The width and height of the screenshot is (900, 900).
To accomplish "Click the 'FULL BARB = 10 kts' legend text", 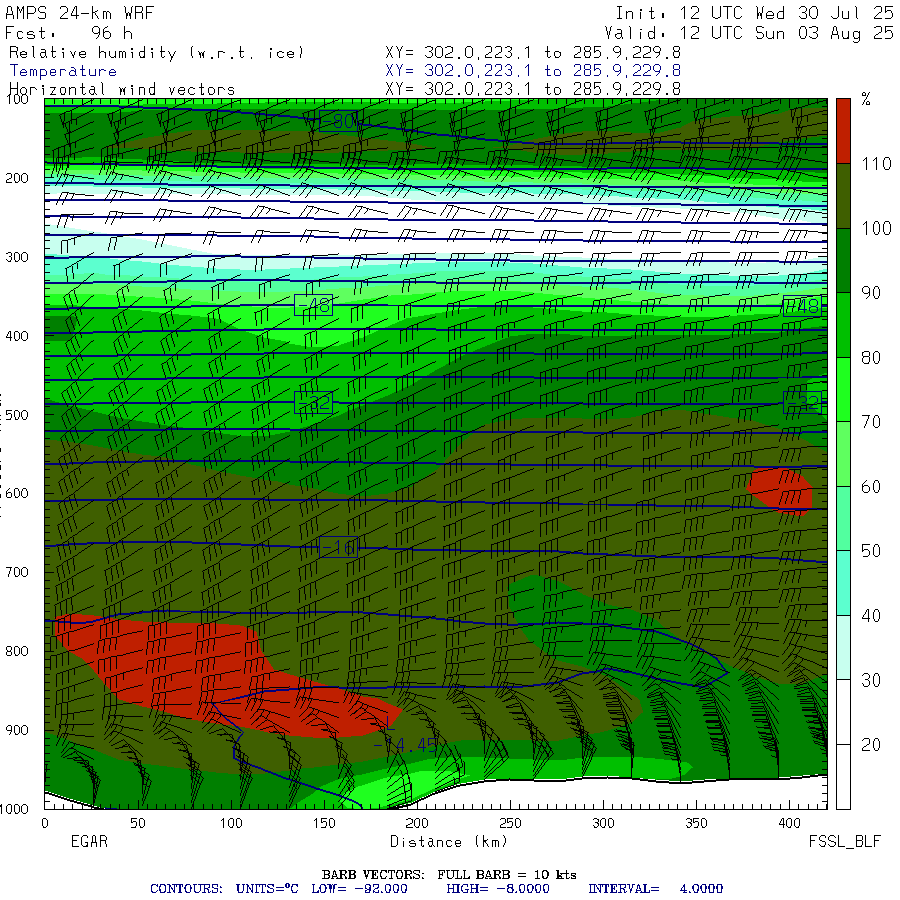I will pyautogui.click(x=507, y=875).
